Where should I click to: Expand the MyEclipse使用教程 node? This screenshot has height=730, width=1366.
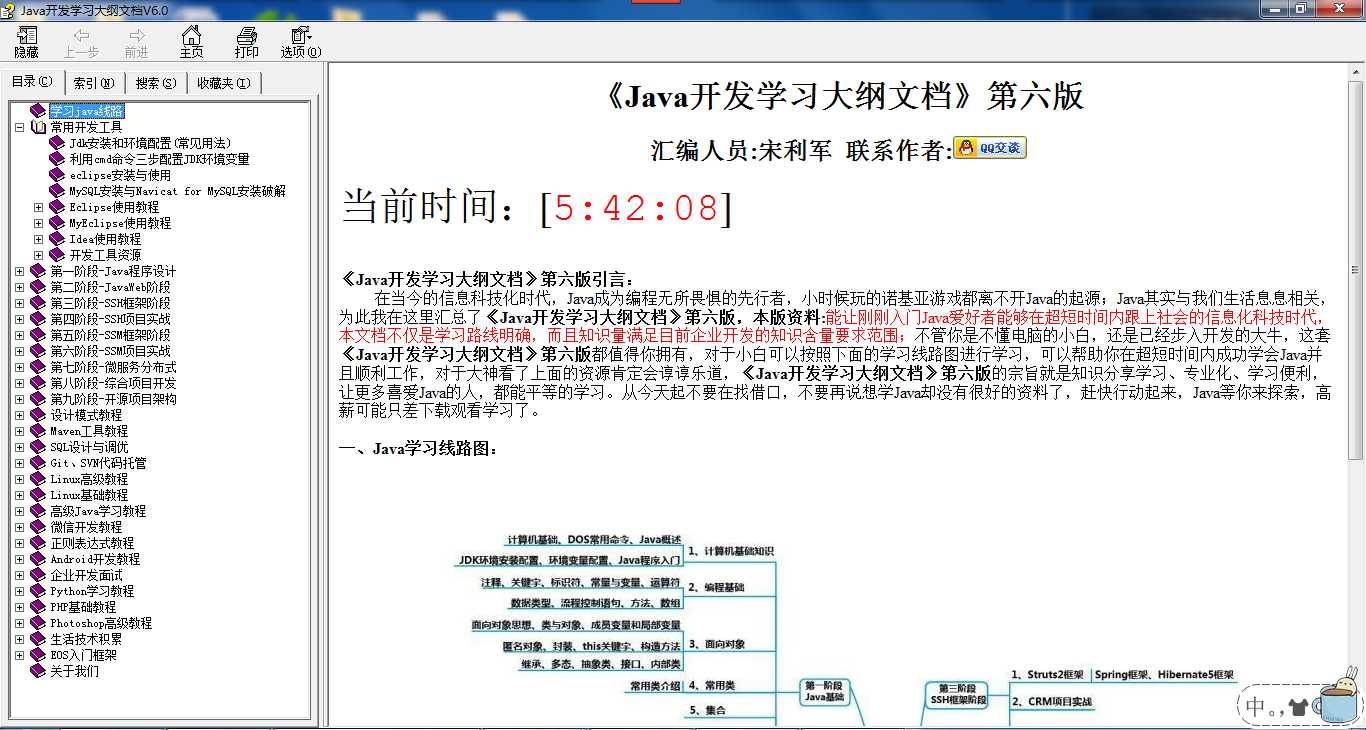pos(38,223)
